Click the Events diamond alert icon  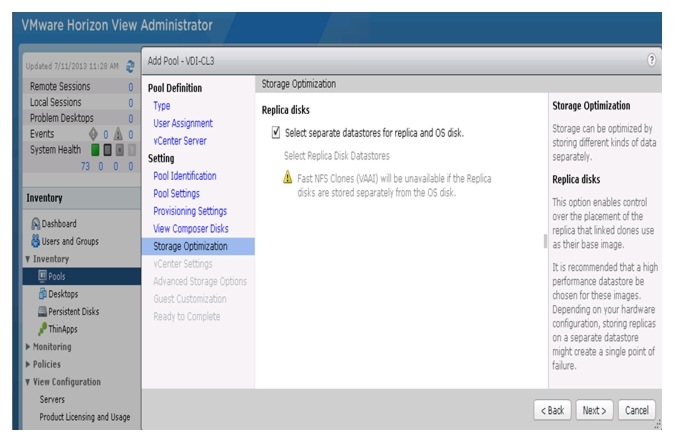(93, 134)
